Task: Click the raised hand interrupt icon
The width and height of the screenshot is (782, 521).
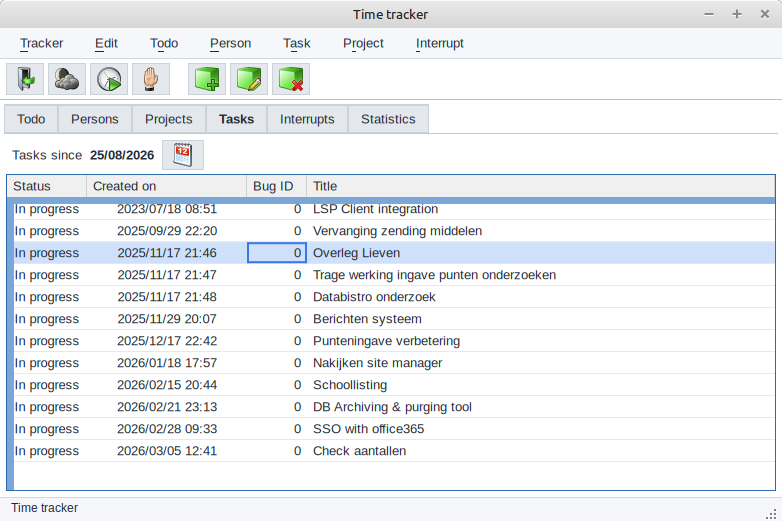Action: [151, 79]
